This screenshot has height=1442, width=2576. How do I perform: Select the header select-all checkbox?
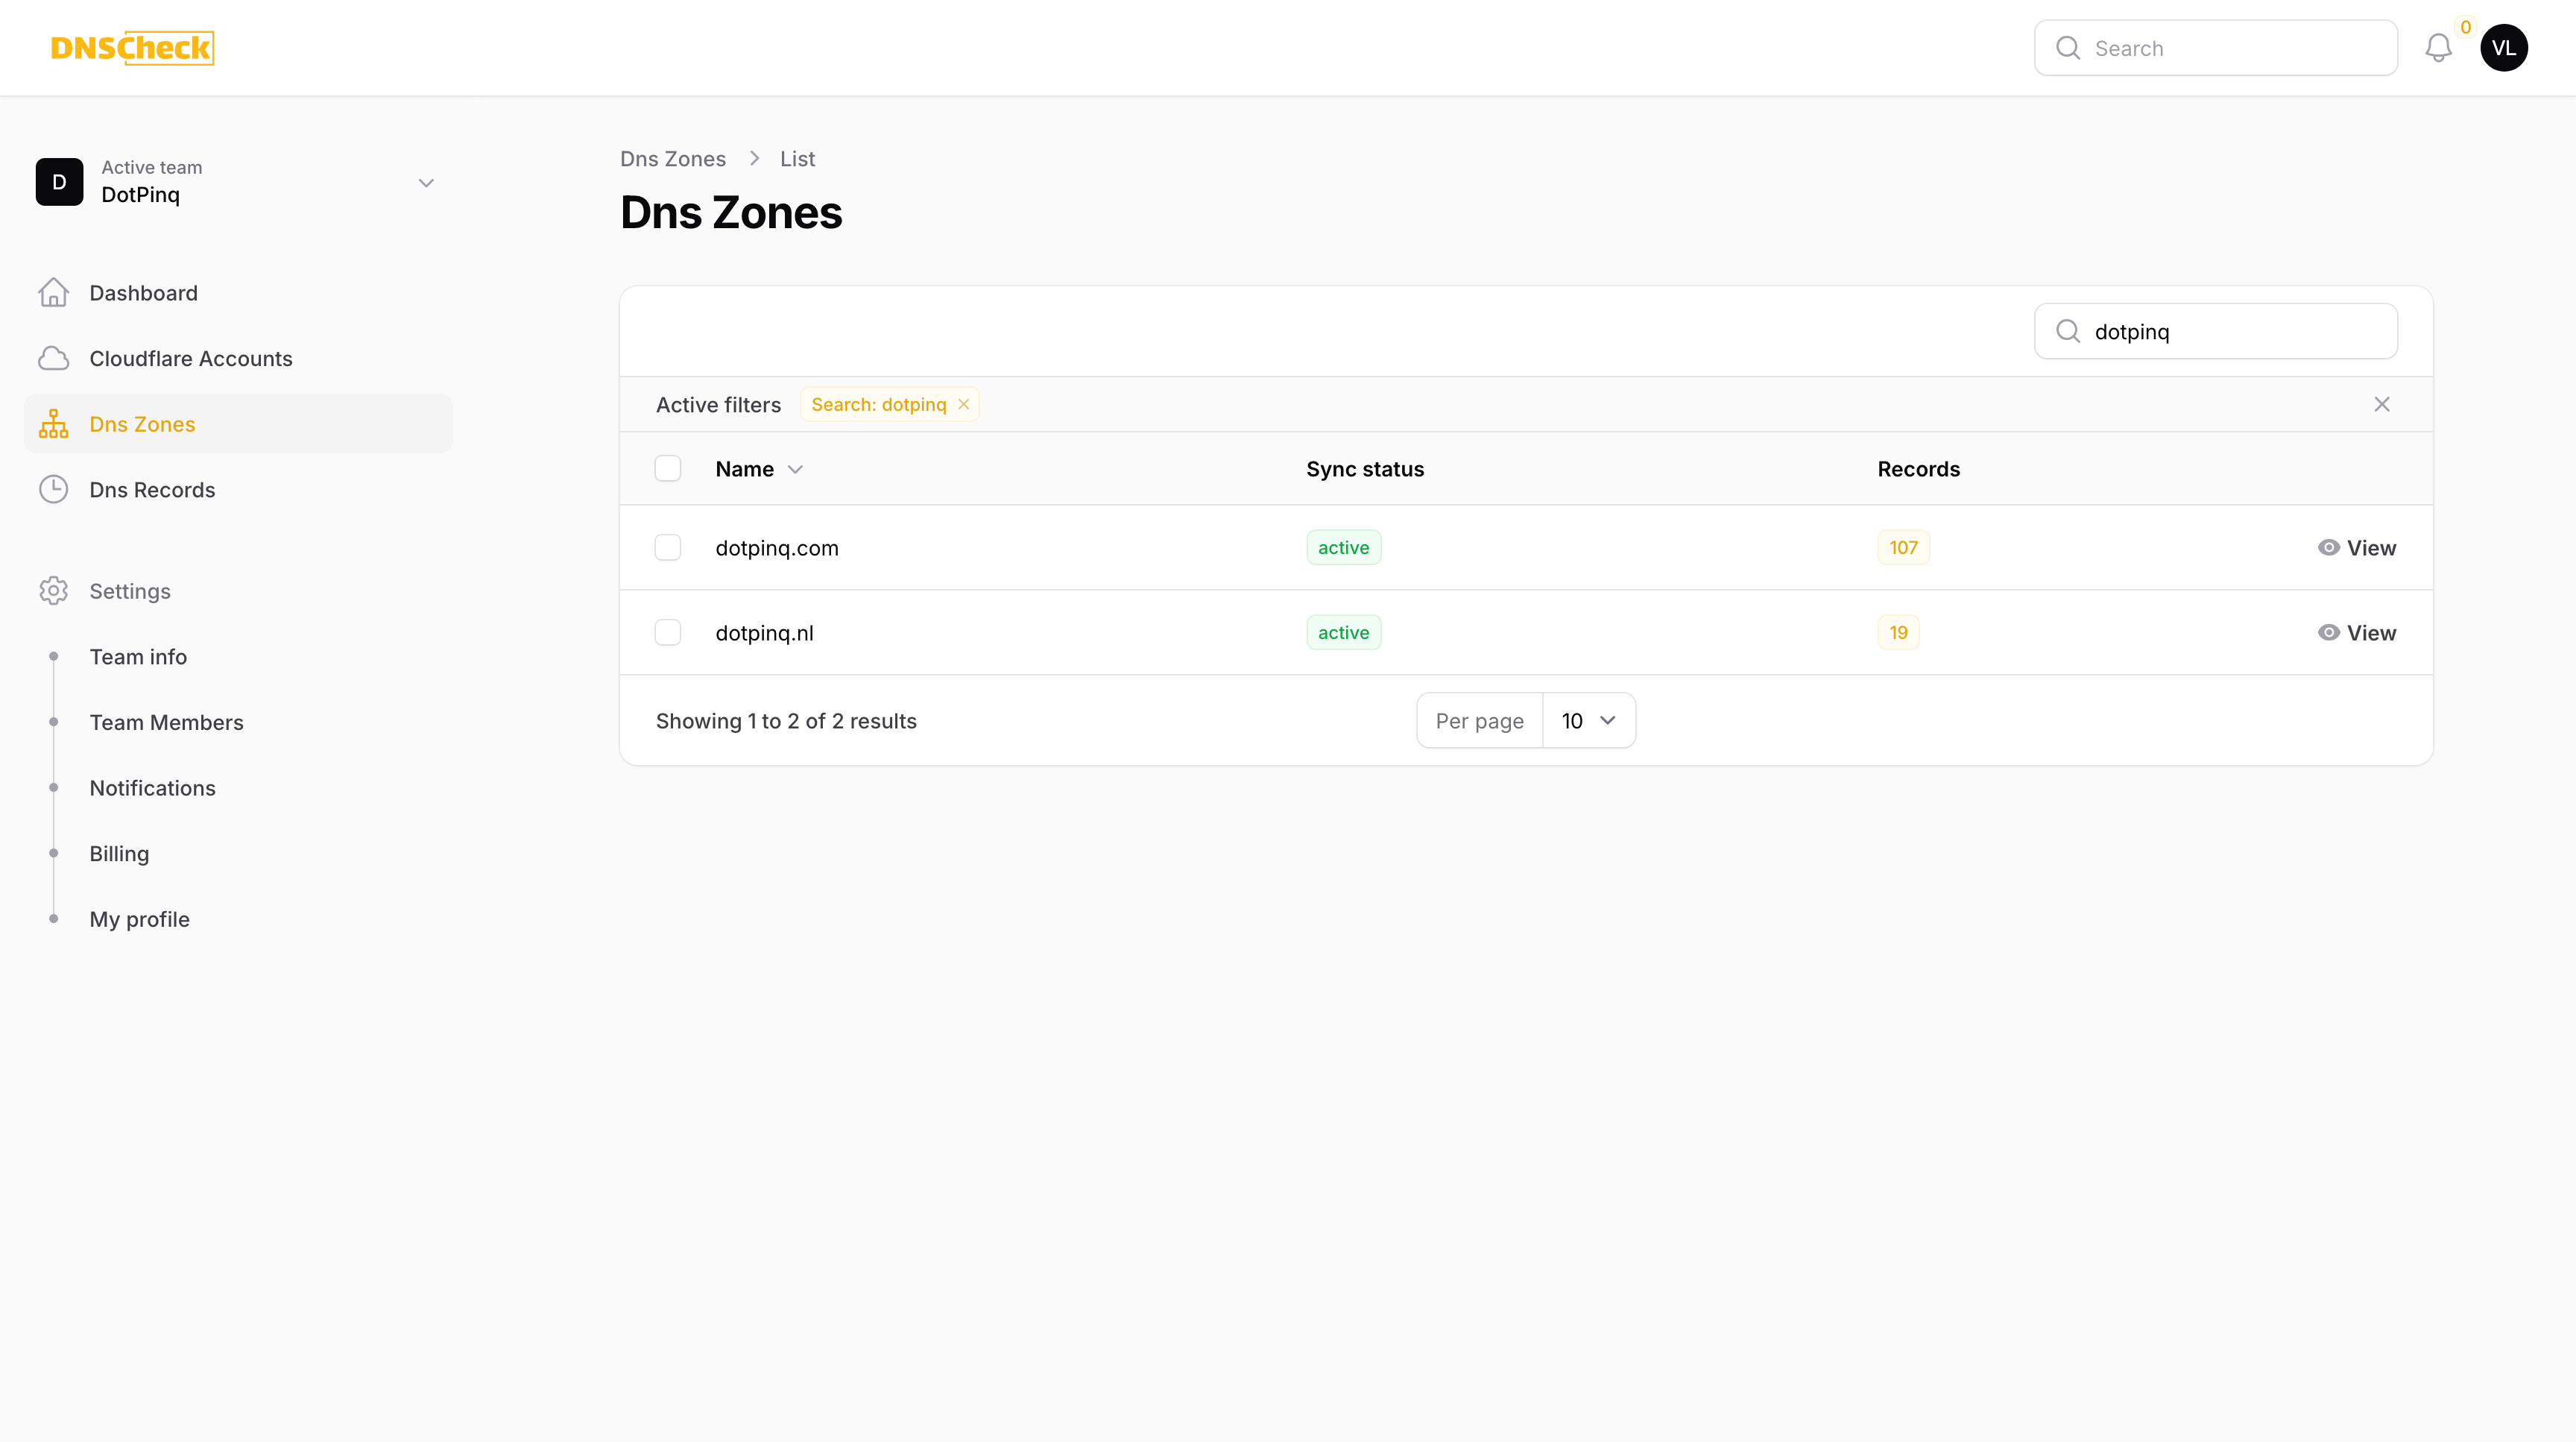[x=668, y=467]
